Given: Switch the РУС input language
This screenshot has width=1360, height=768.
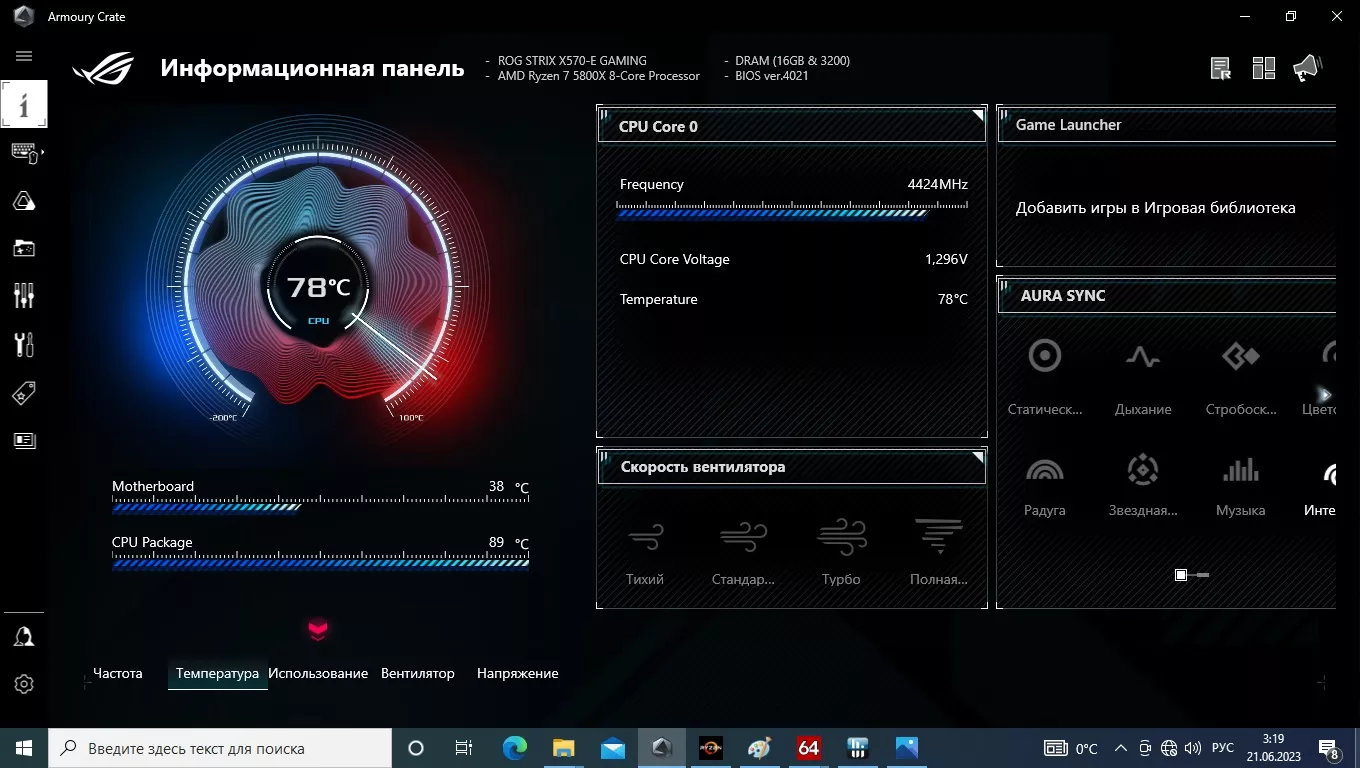Looking at the screenshot, I should tap(1222, 749).
